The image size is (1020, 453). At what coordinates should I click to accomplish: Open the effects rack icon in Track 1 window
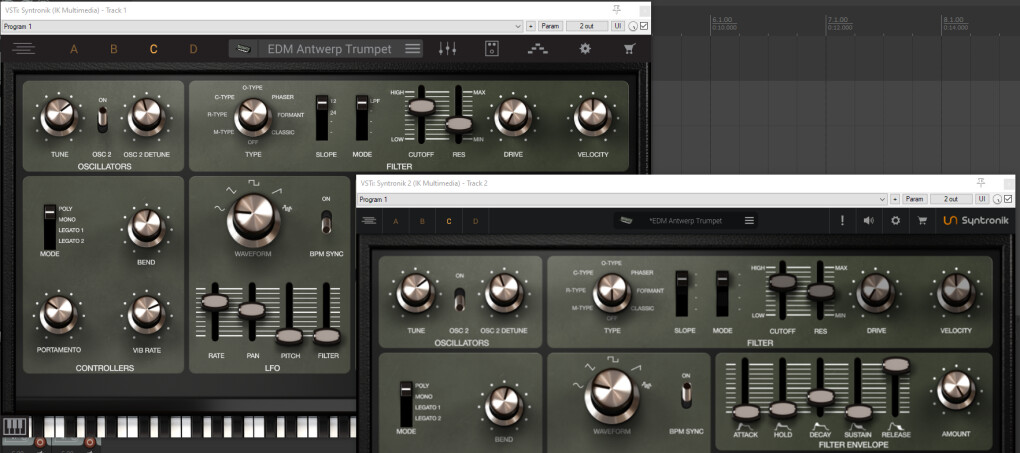click(492, 49)
